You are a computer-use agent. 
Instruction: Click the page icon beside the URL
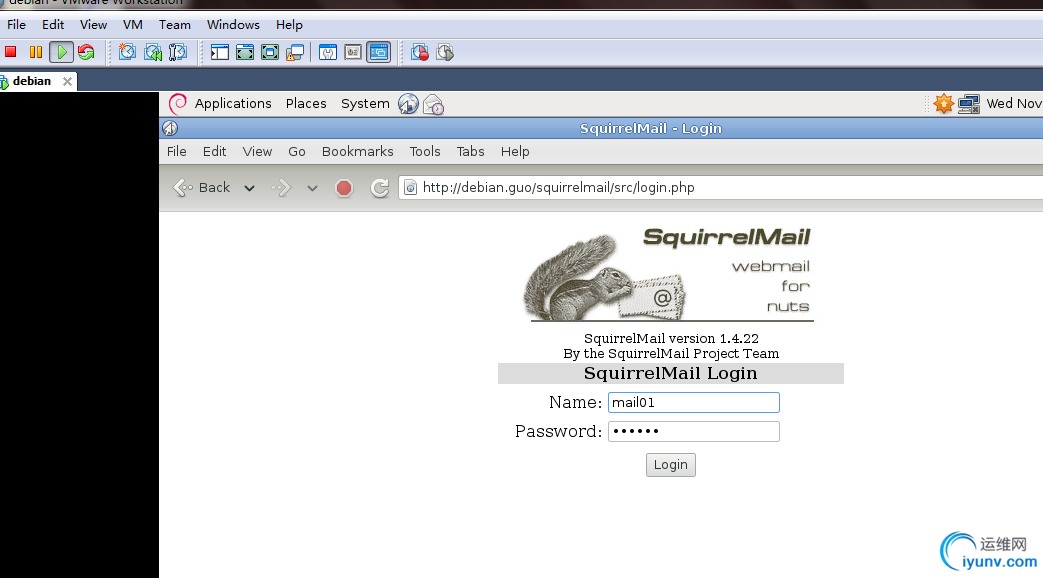point(410,188)
